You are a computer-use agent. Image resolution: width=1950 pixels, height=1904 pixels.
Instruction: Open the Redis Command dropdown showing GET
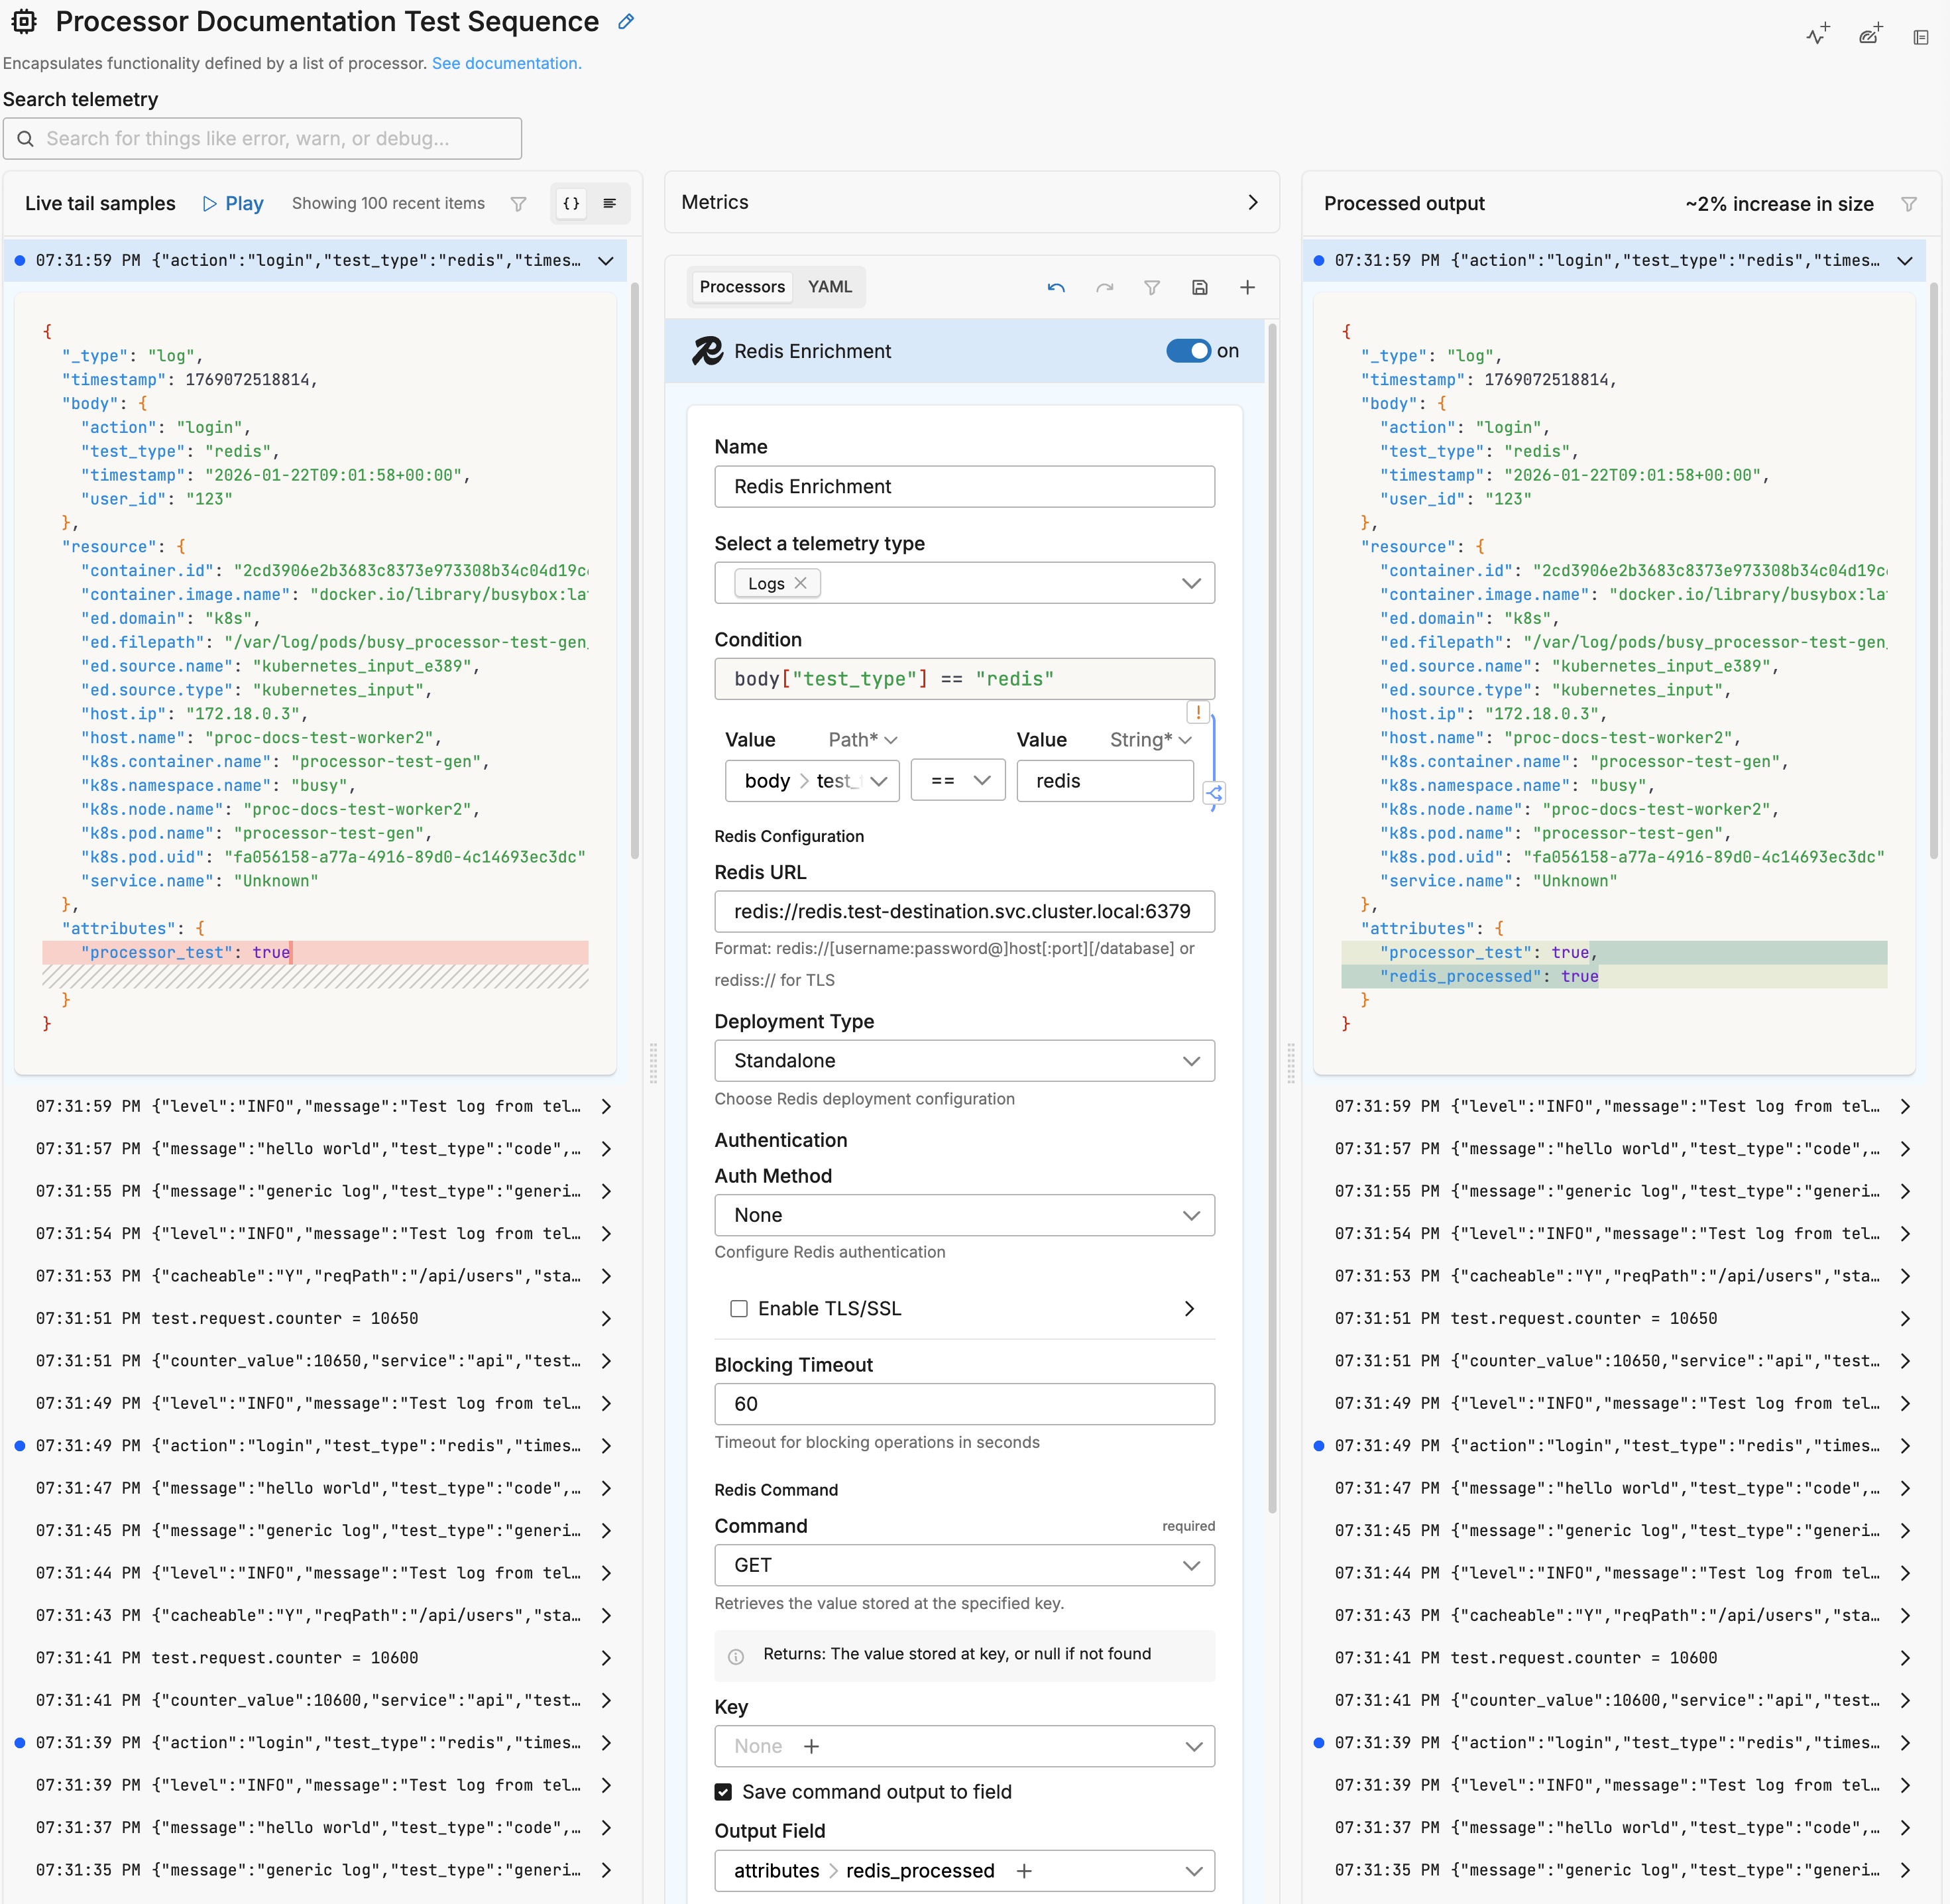pyautogui.click(x=963, y=1565)
